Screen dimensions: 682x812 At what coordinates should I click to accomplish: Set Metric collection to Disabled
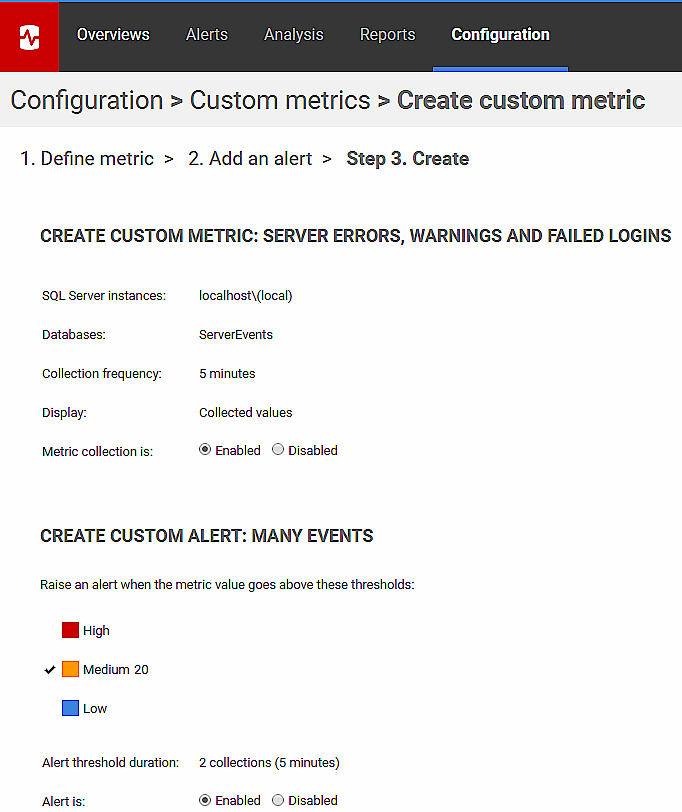point(278,450)
